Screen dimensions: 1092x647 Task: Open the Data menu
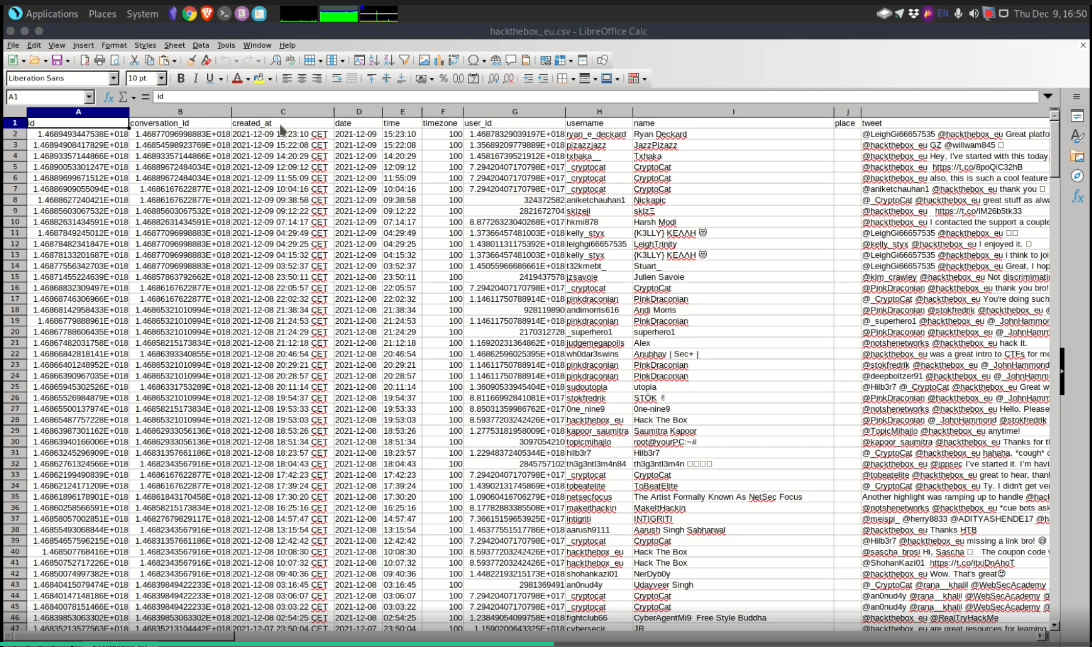[x=201, y=45]
